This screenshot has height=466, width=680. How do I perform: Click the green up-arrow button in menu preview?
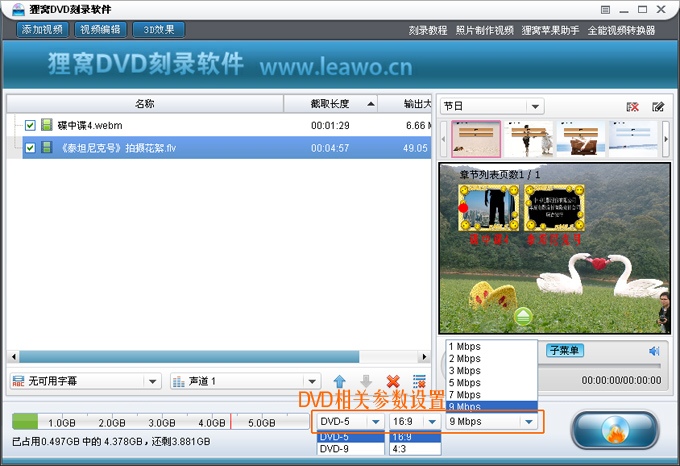click(523, 316)
